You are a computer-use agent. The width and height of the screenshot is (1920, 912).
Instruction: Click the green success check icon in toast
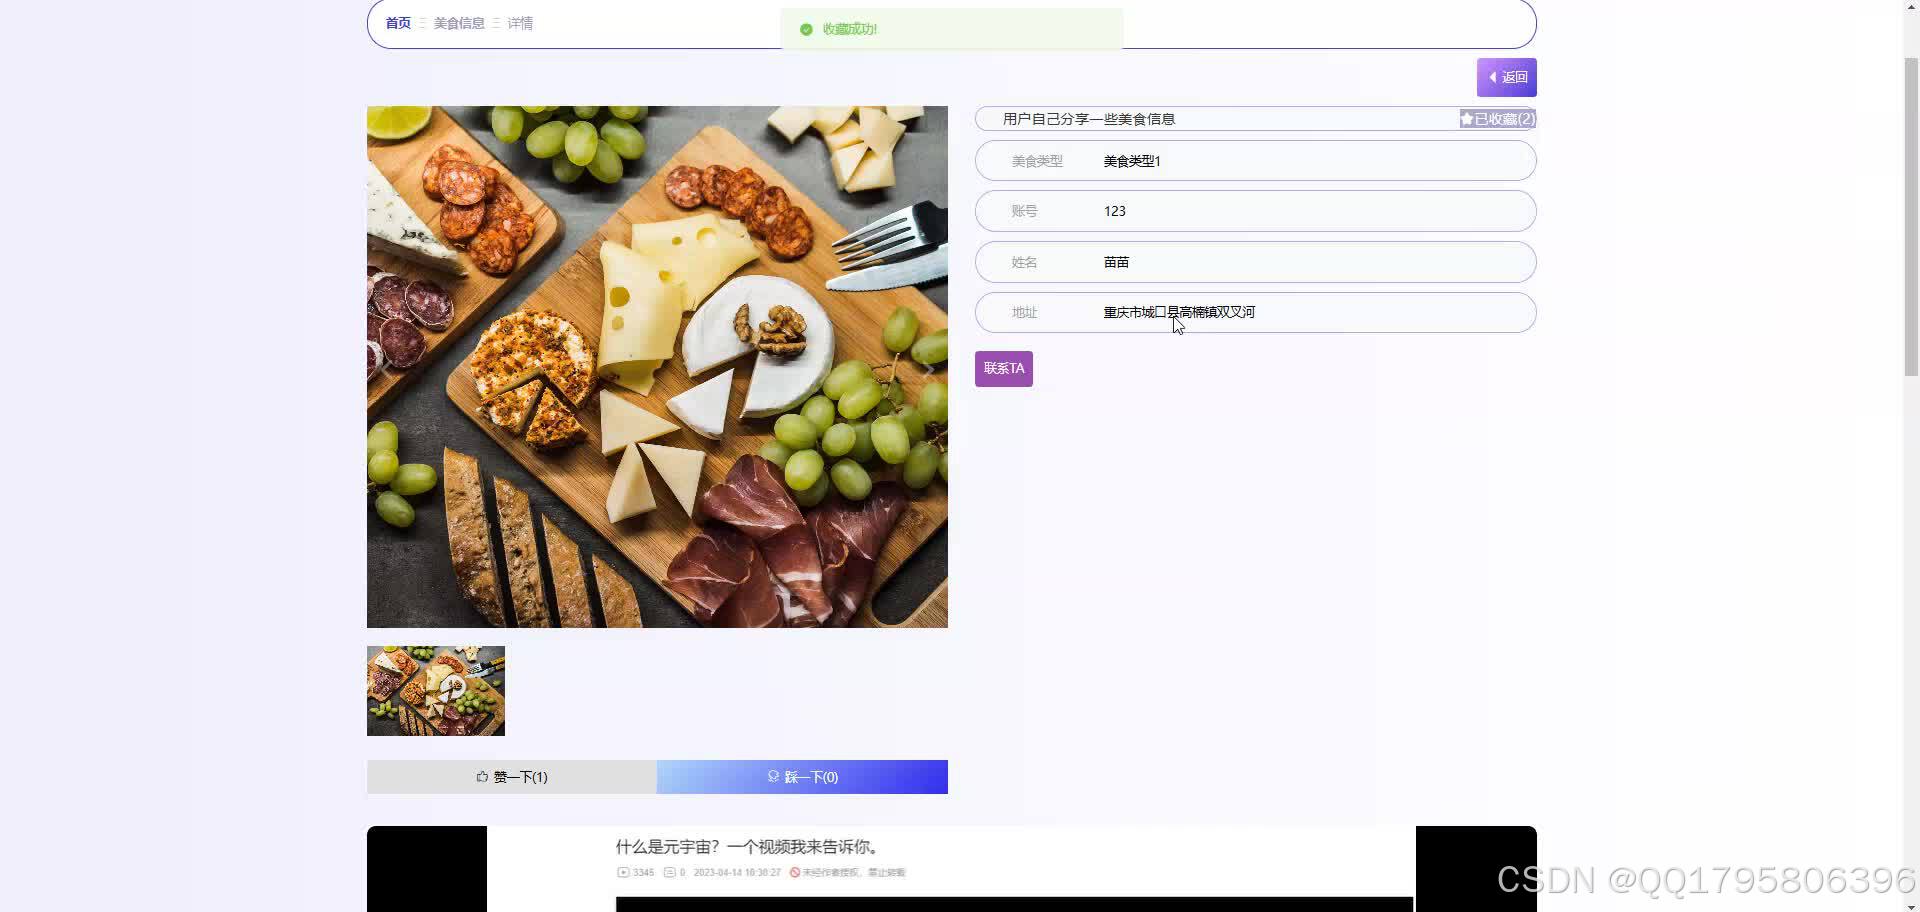tap(806, 29)
